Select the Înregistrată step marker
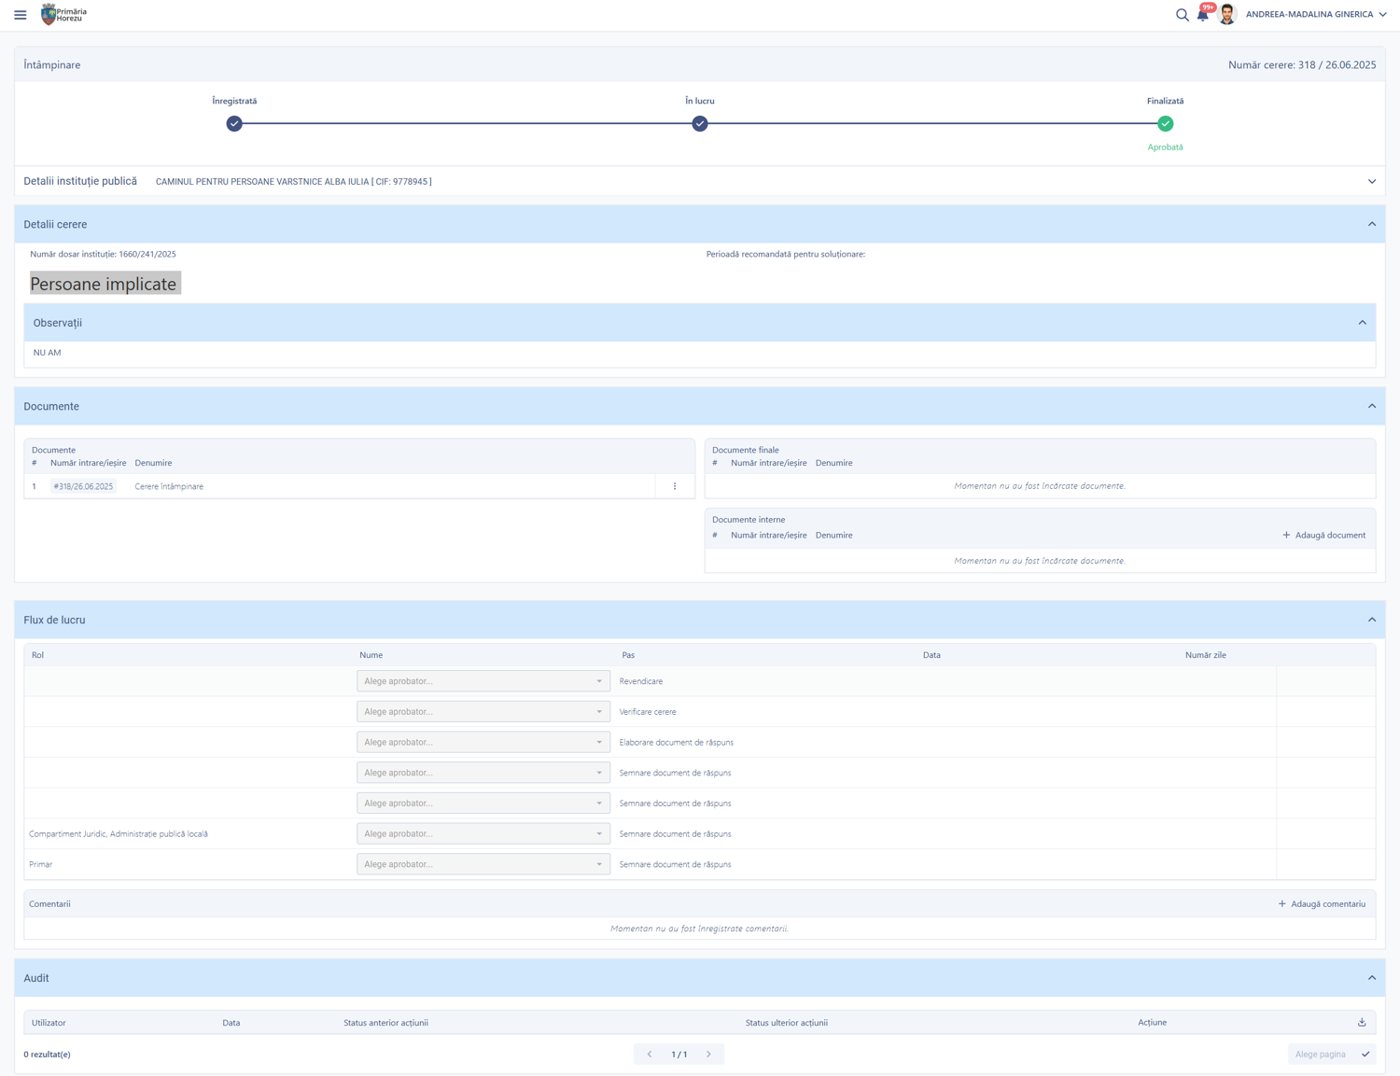Image resolution: width=1400 pixels, height=1076 pixels. [x=234, y=124]
